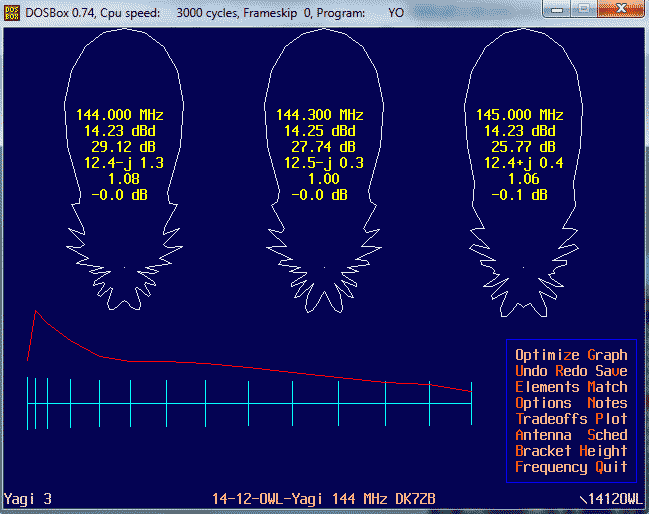Click the 144.300 MHz frequency label
649x514 pixels.
tap(320, 115)
